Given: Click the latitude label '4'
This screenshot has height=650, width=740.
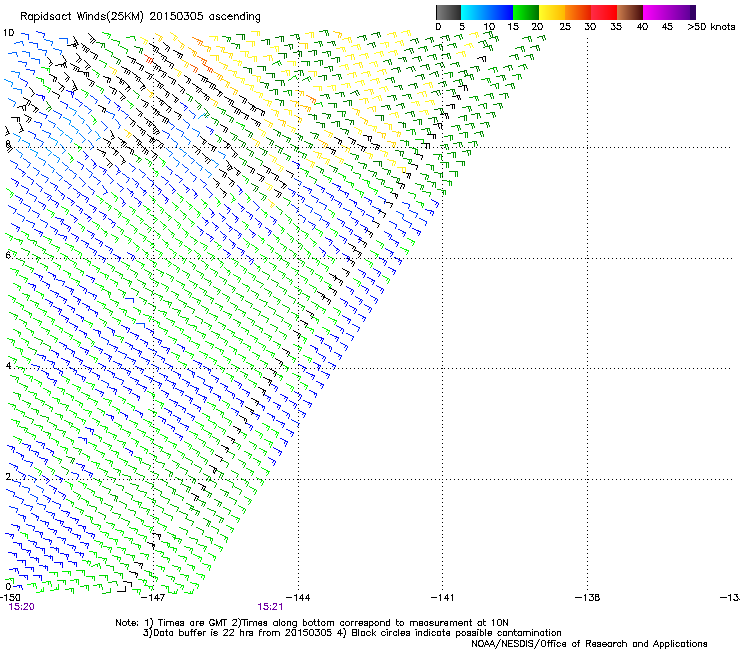Looking at the screenshot, I should coord(8,365).
